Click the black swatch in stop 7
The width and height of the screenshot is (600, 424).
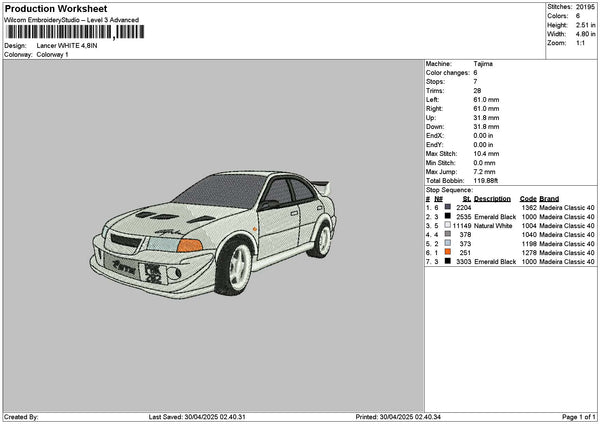pyautogui.click(x=447, y=261)
